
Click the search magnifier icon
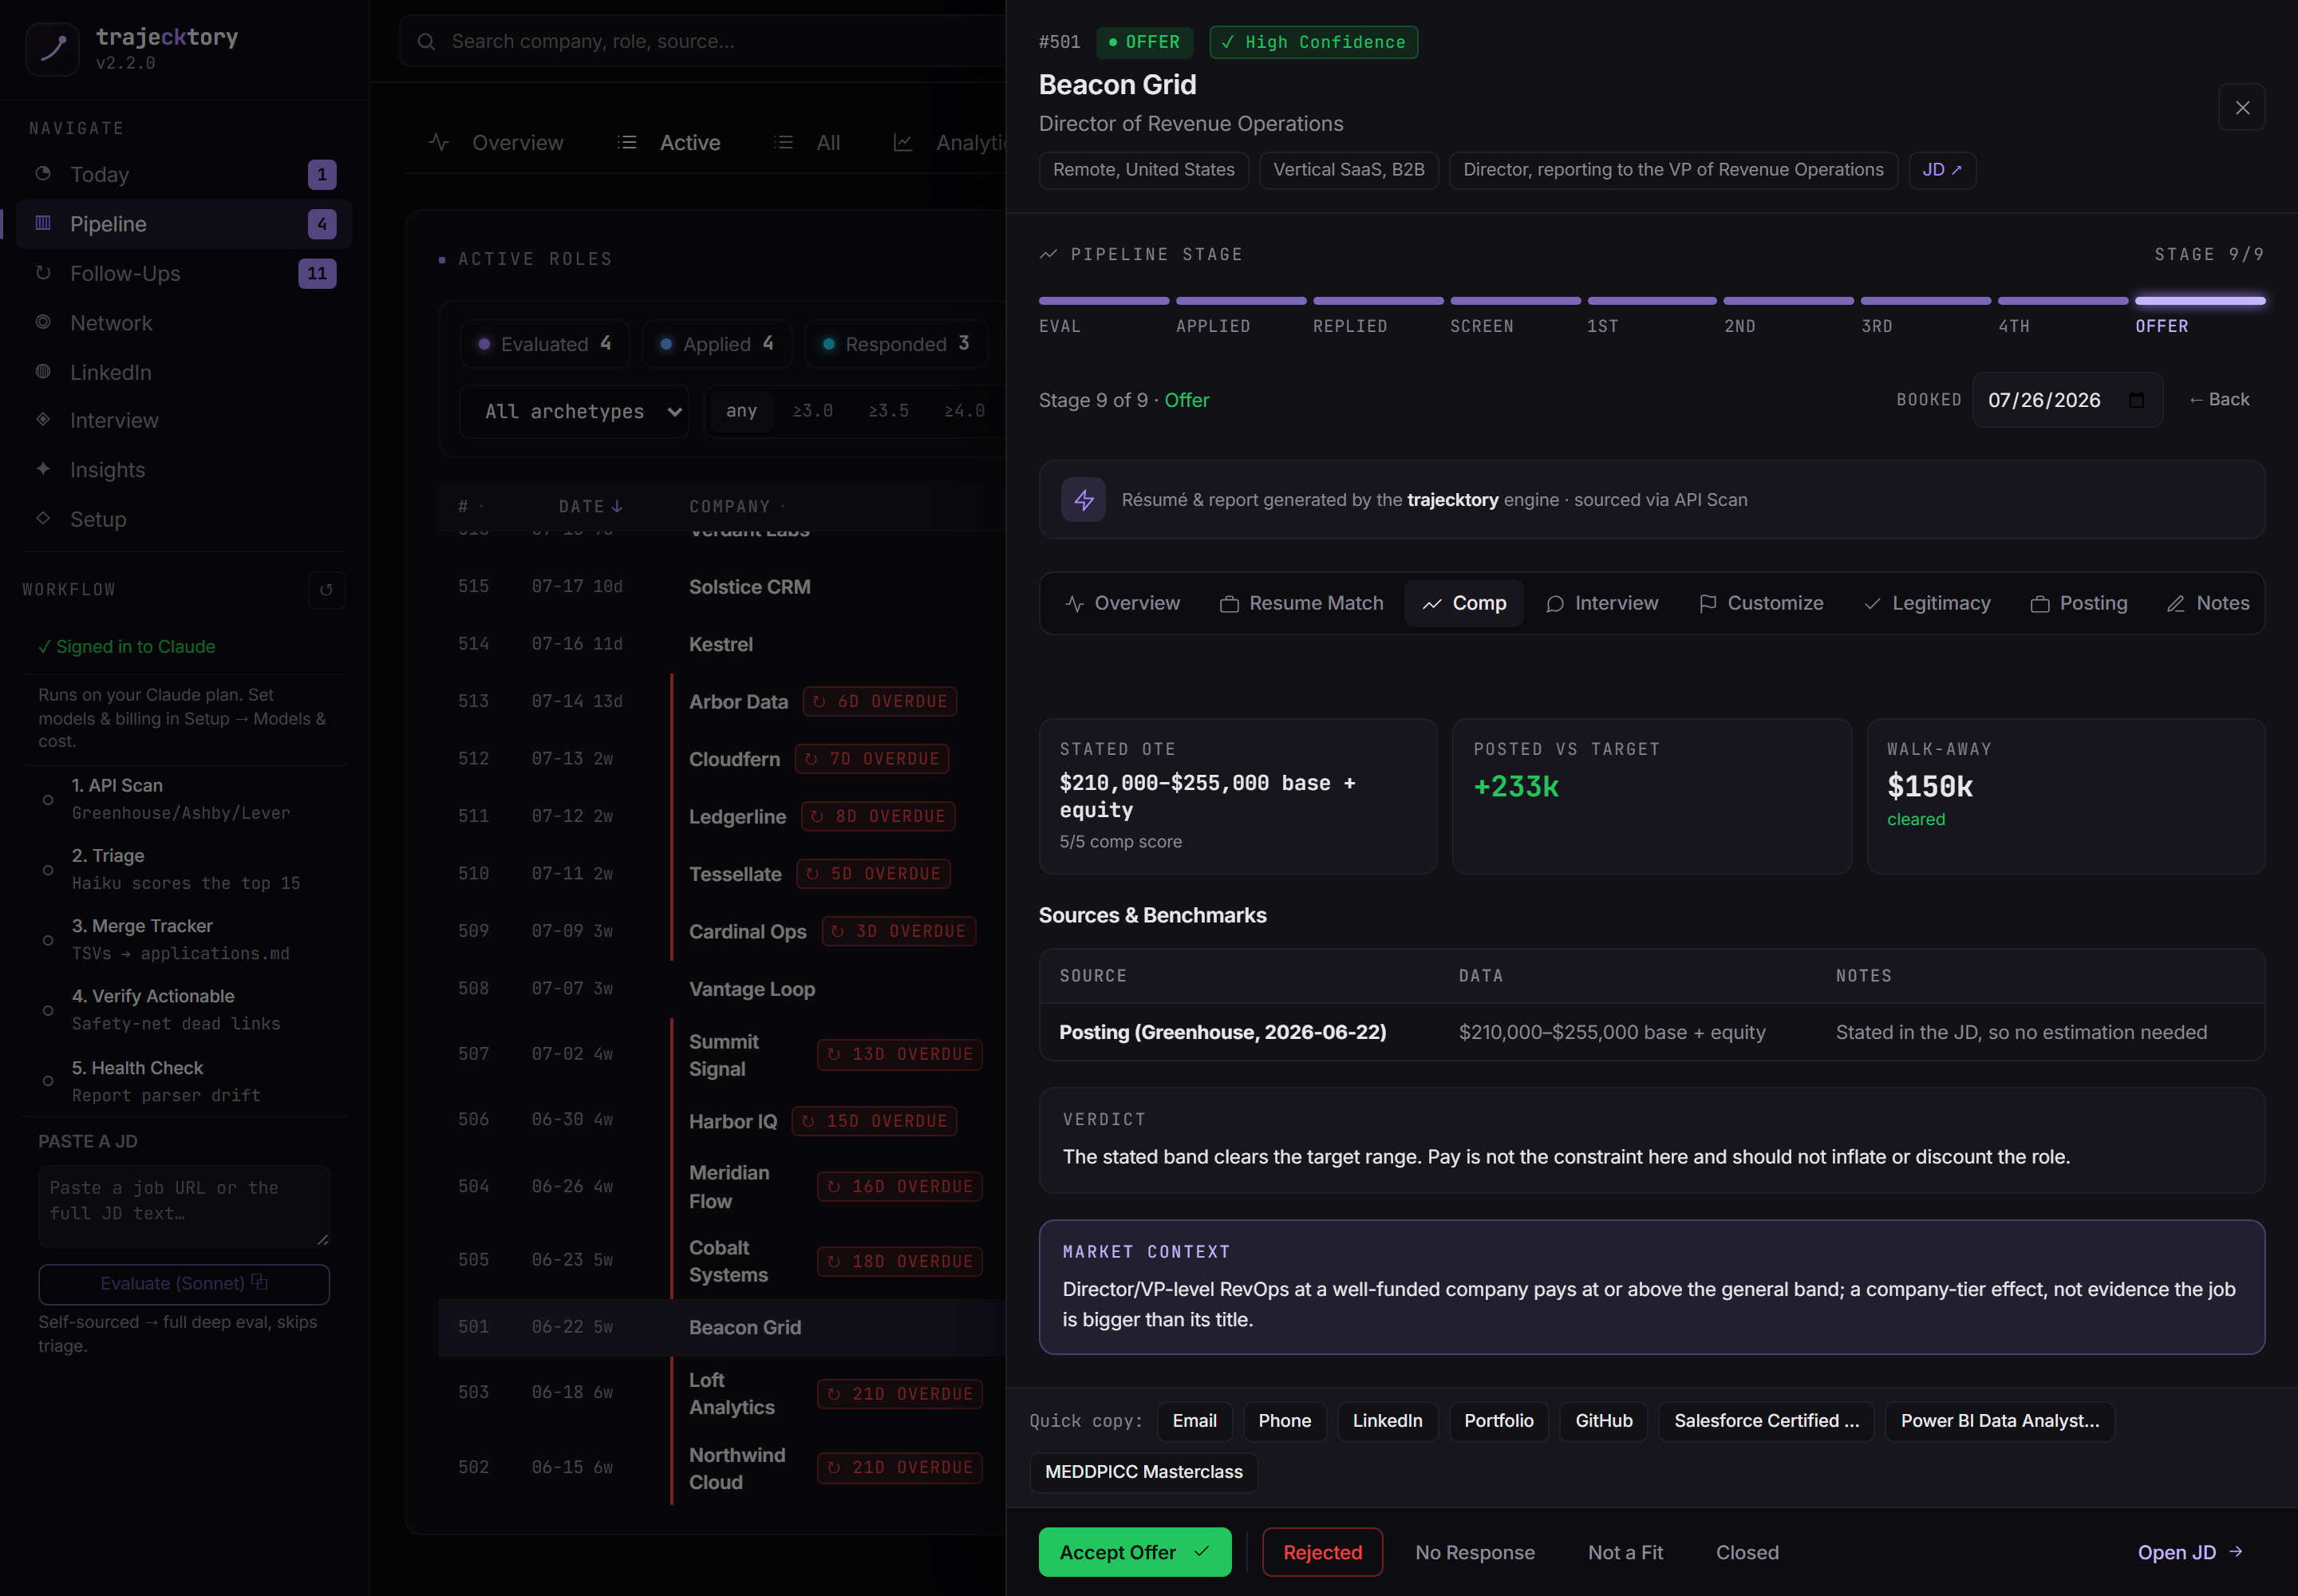(426, 42)
